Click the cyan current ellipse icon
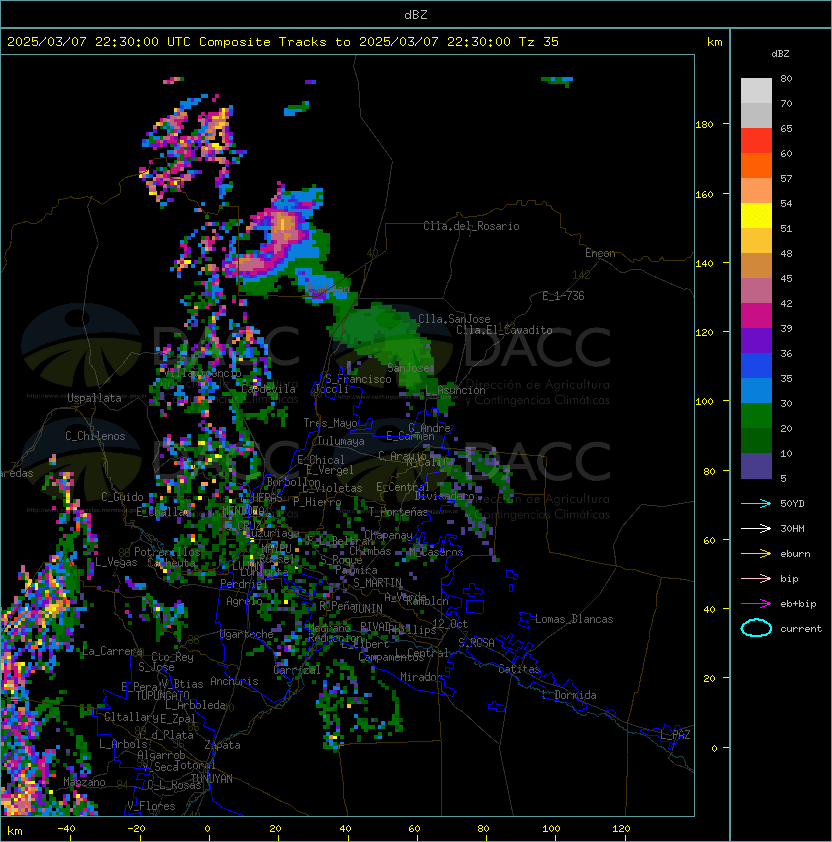Viewport: 832px width, 842px height. pos(756,629)
